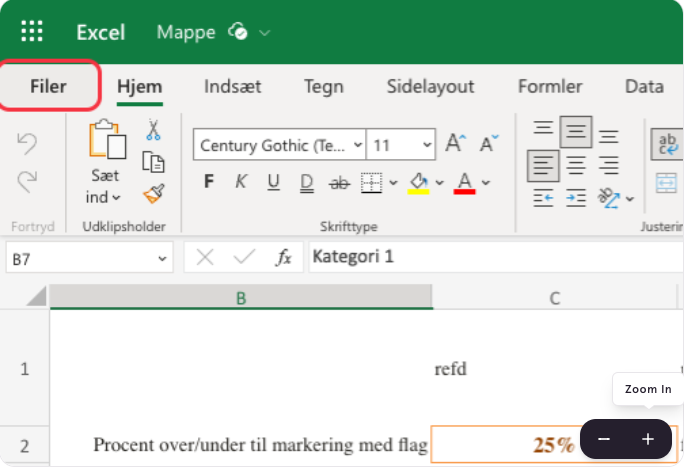The height and width of the screenshot is (467, 684).
Task: Select column C header
Action: coord(554,298)
